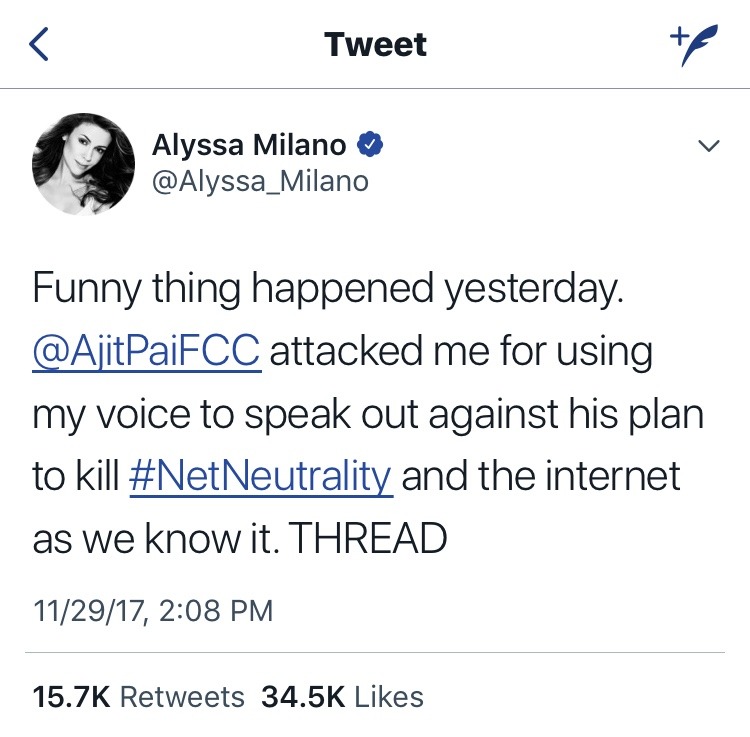Open the @AjitPaiFCC mention
The width and height of the screenshot is (750, 737).
tap(147, 353)
